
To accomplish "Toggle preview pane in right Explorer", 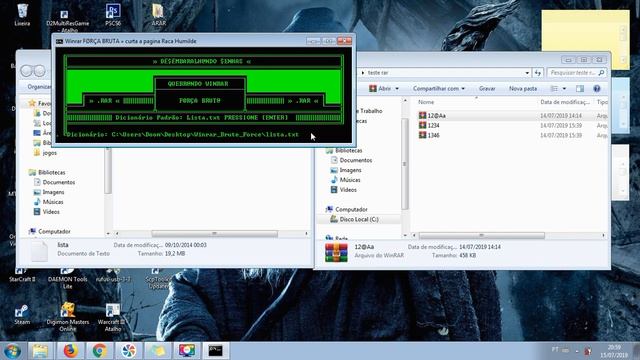I will click(x=580, y=89).
